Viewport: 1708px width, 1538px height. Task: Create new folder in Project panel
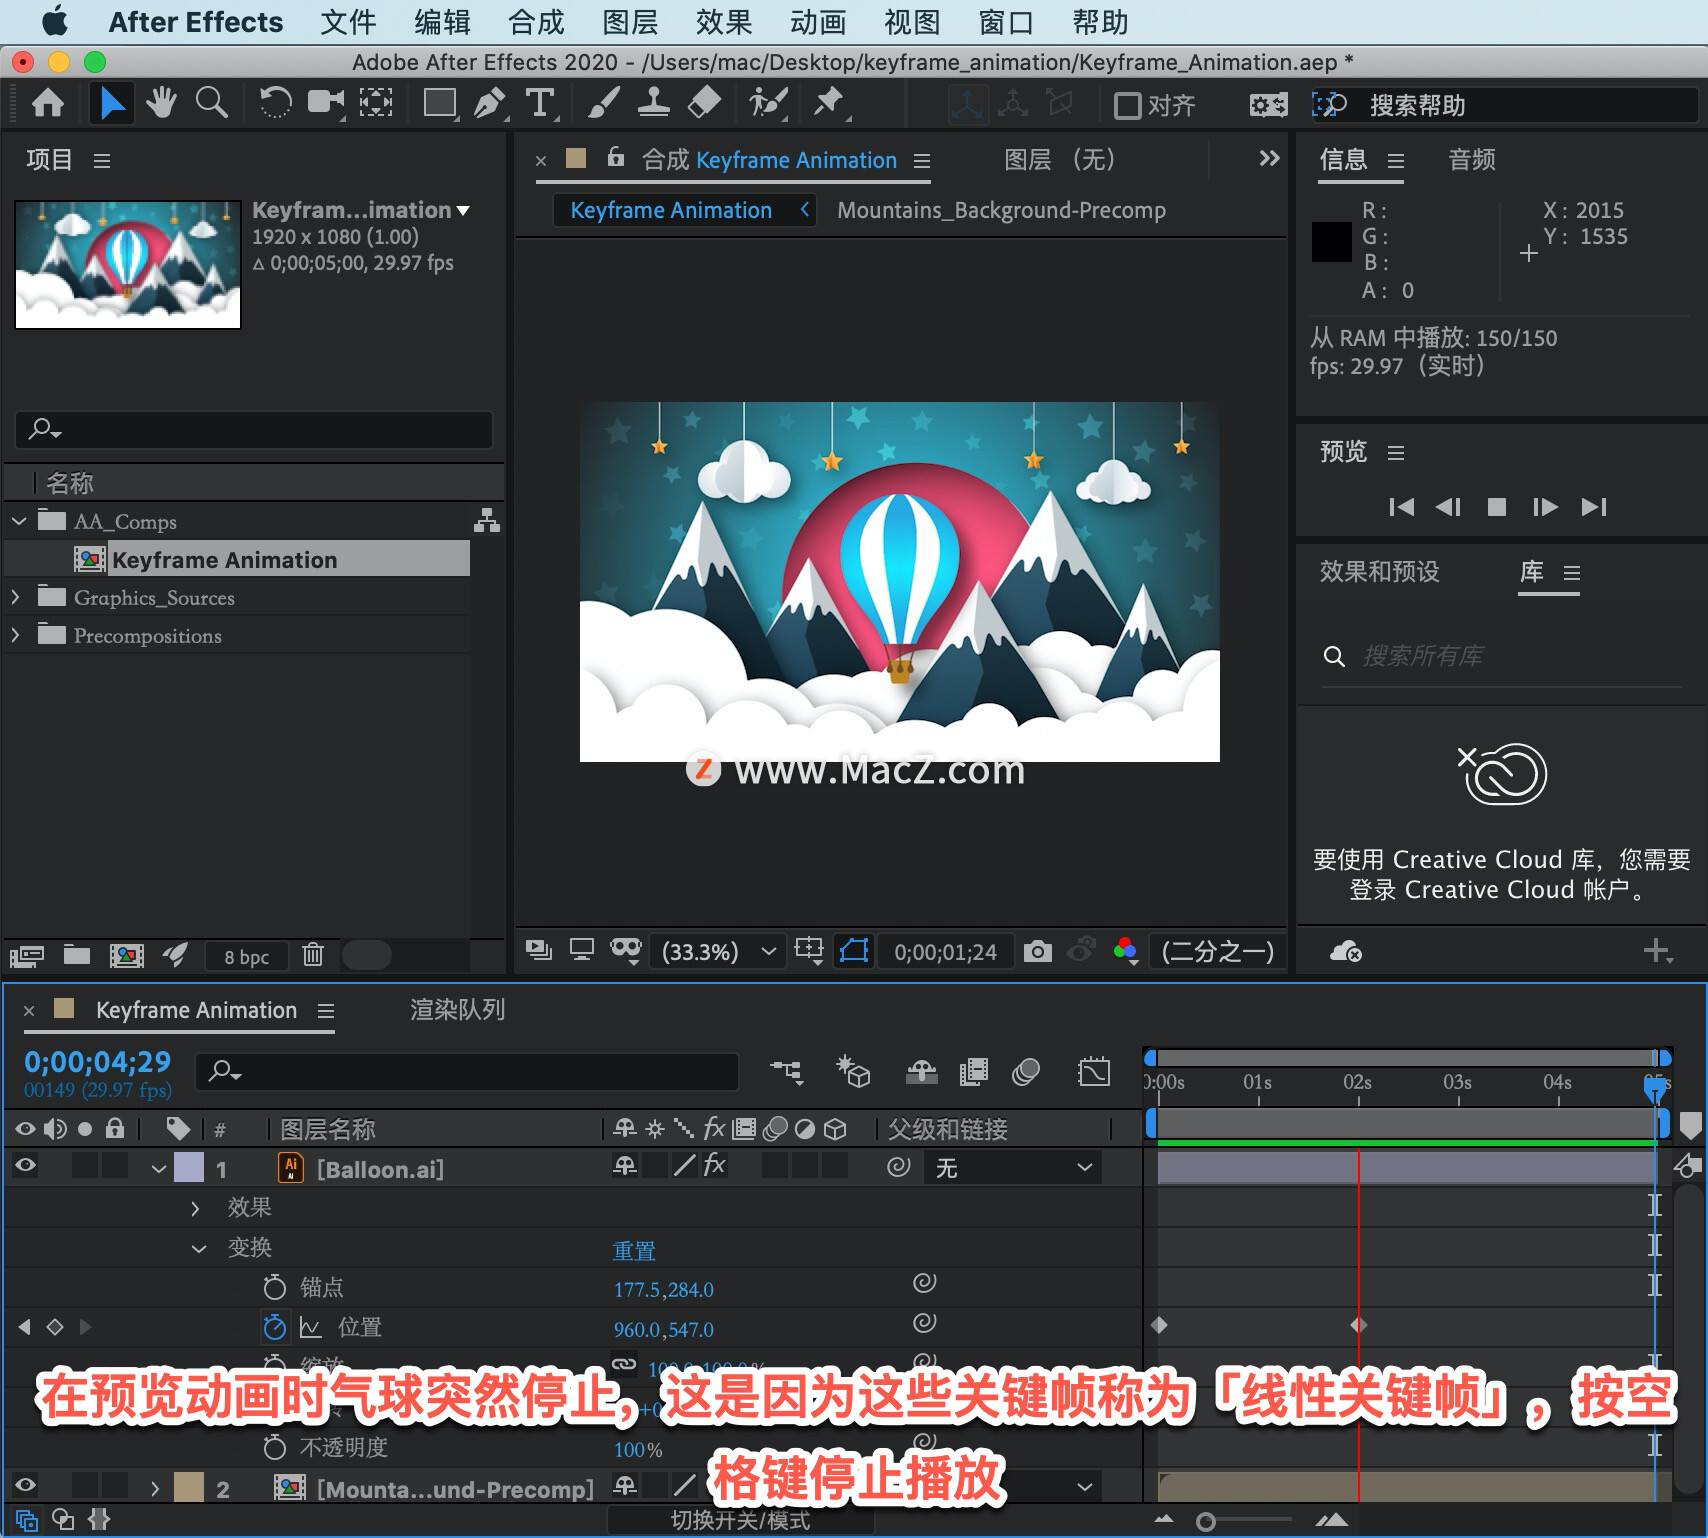(77, 955)
